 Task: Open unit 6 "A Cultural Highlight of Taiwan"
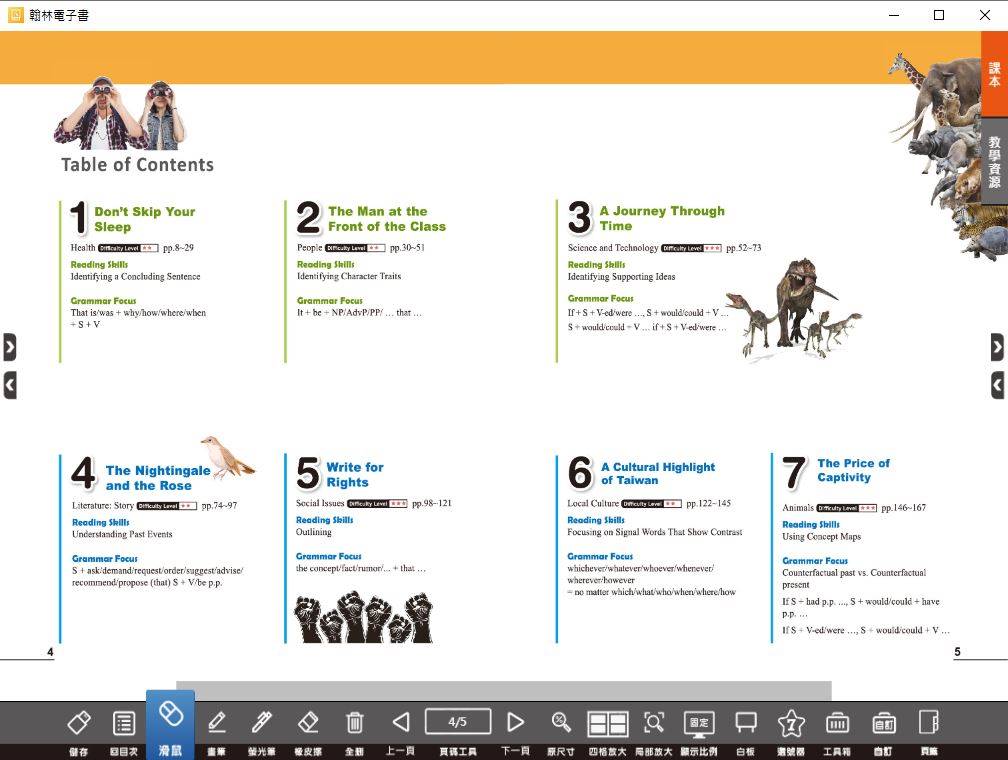coord(658,473)
